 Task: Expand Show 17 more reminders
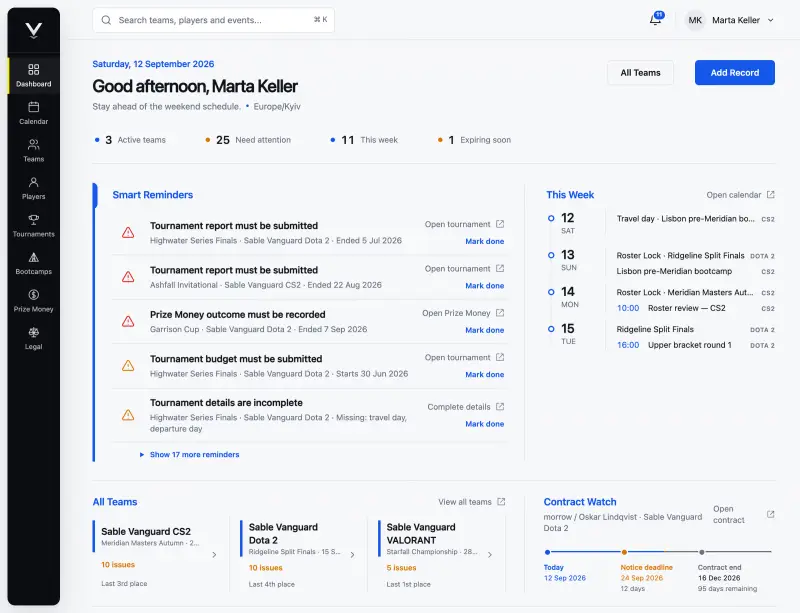(189, 454)
